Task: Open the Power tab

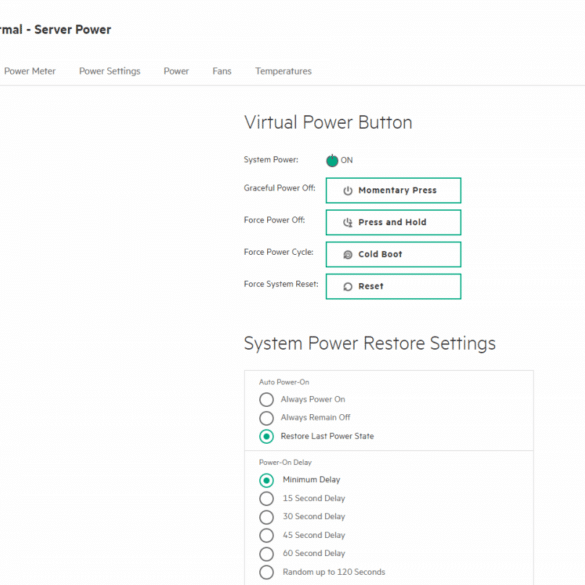Action: point(176,71)
